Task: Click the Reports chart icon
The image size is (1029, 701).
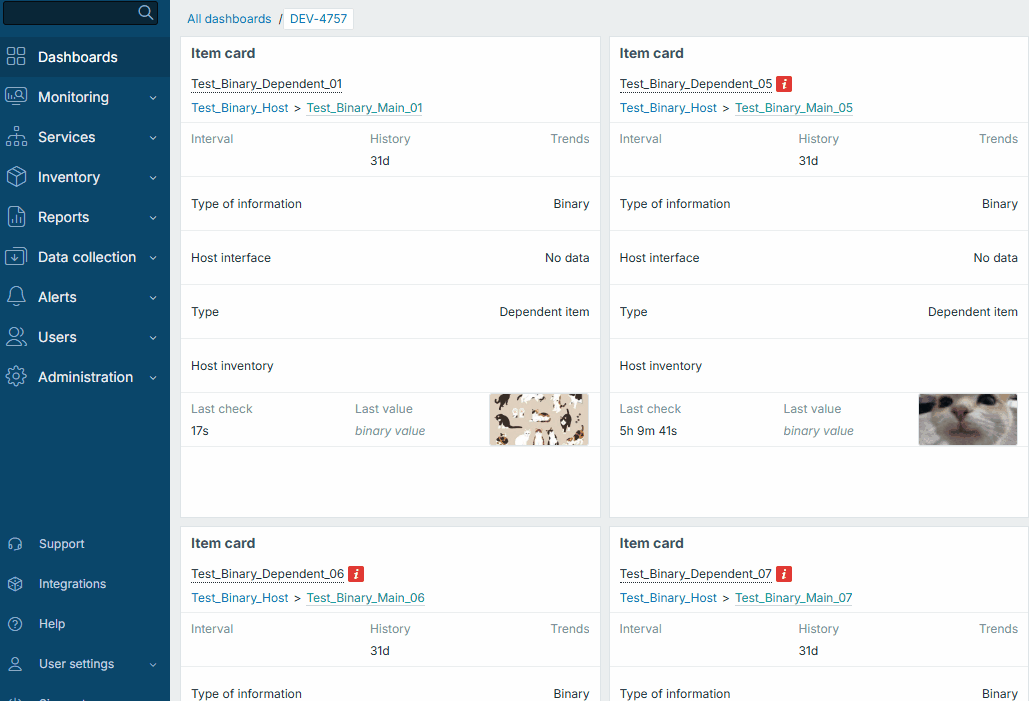Action: point(16,217)
